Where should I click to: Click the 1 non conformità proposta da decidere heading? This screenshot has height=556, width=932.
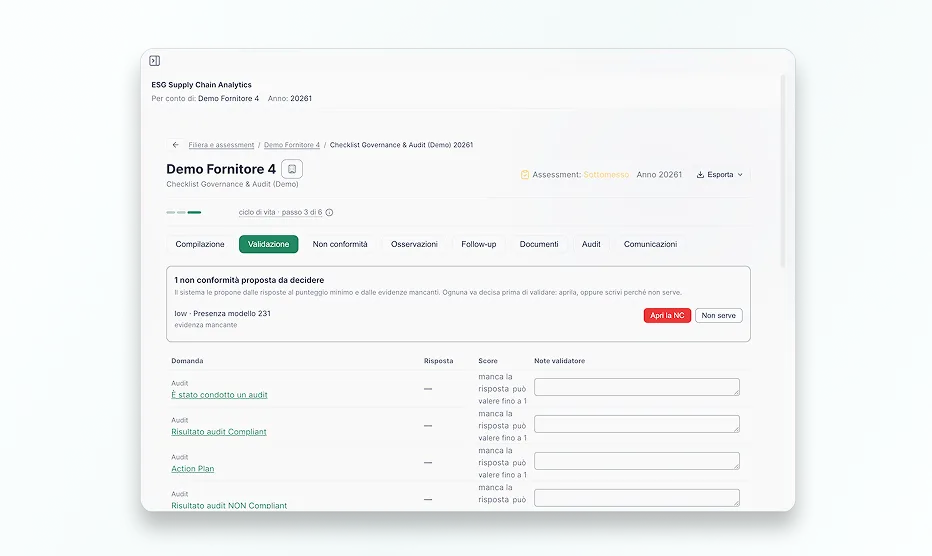point(249,280)
